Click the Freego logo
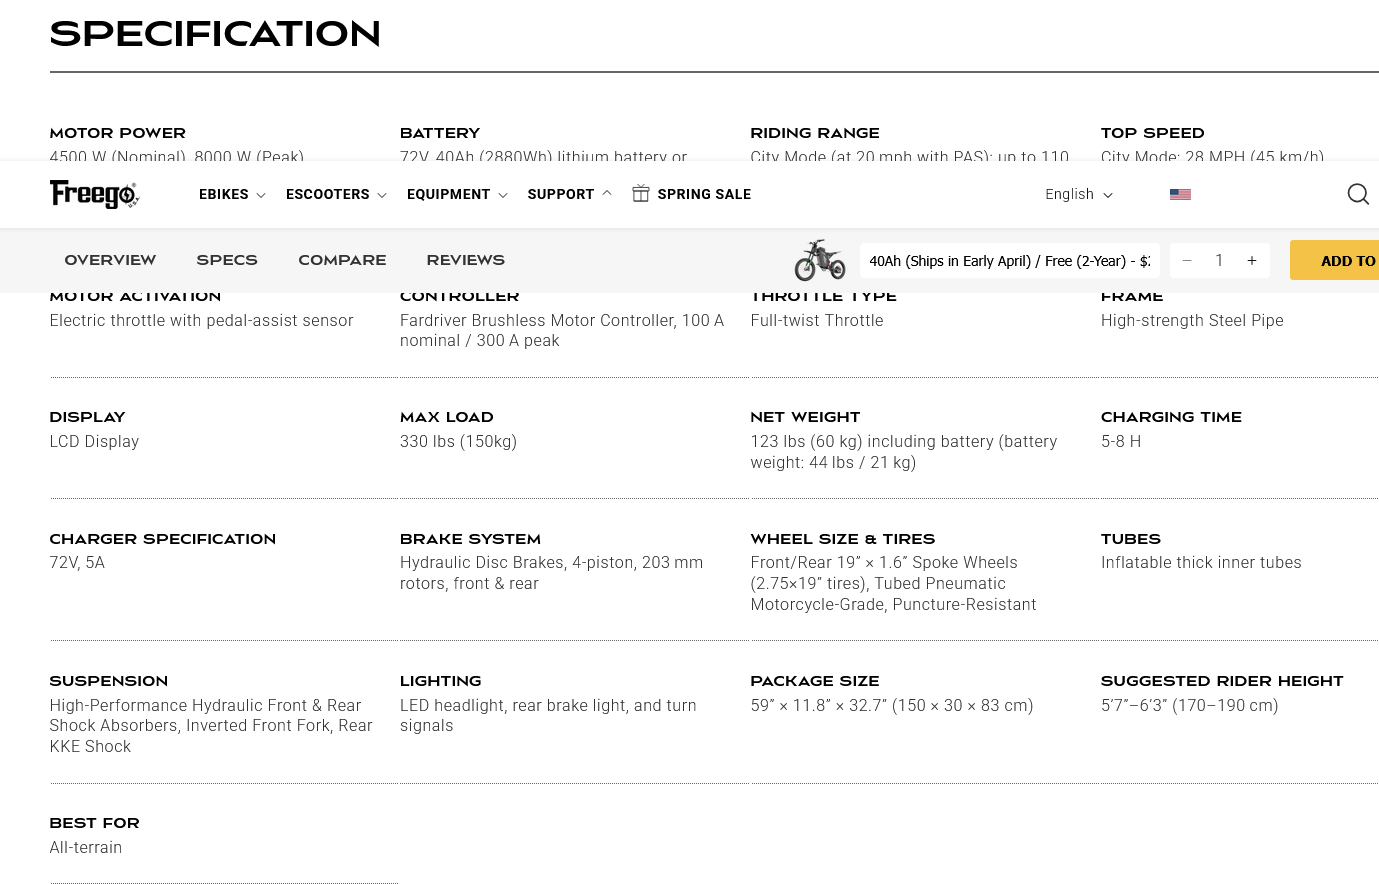Screen dimensions: 1379x884 95,194
